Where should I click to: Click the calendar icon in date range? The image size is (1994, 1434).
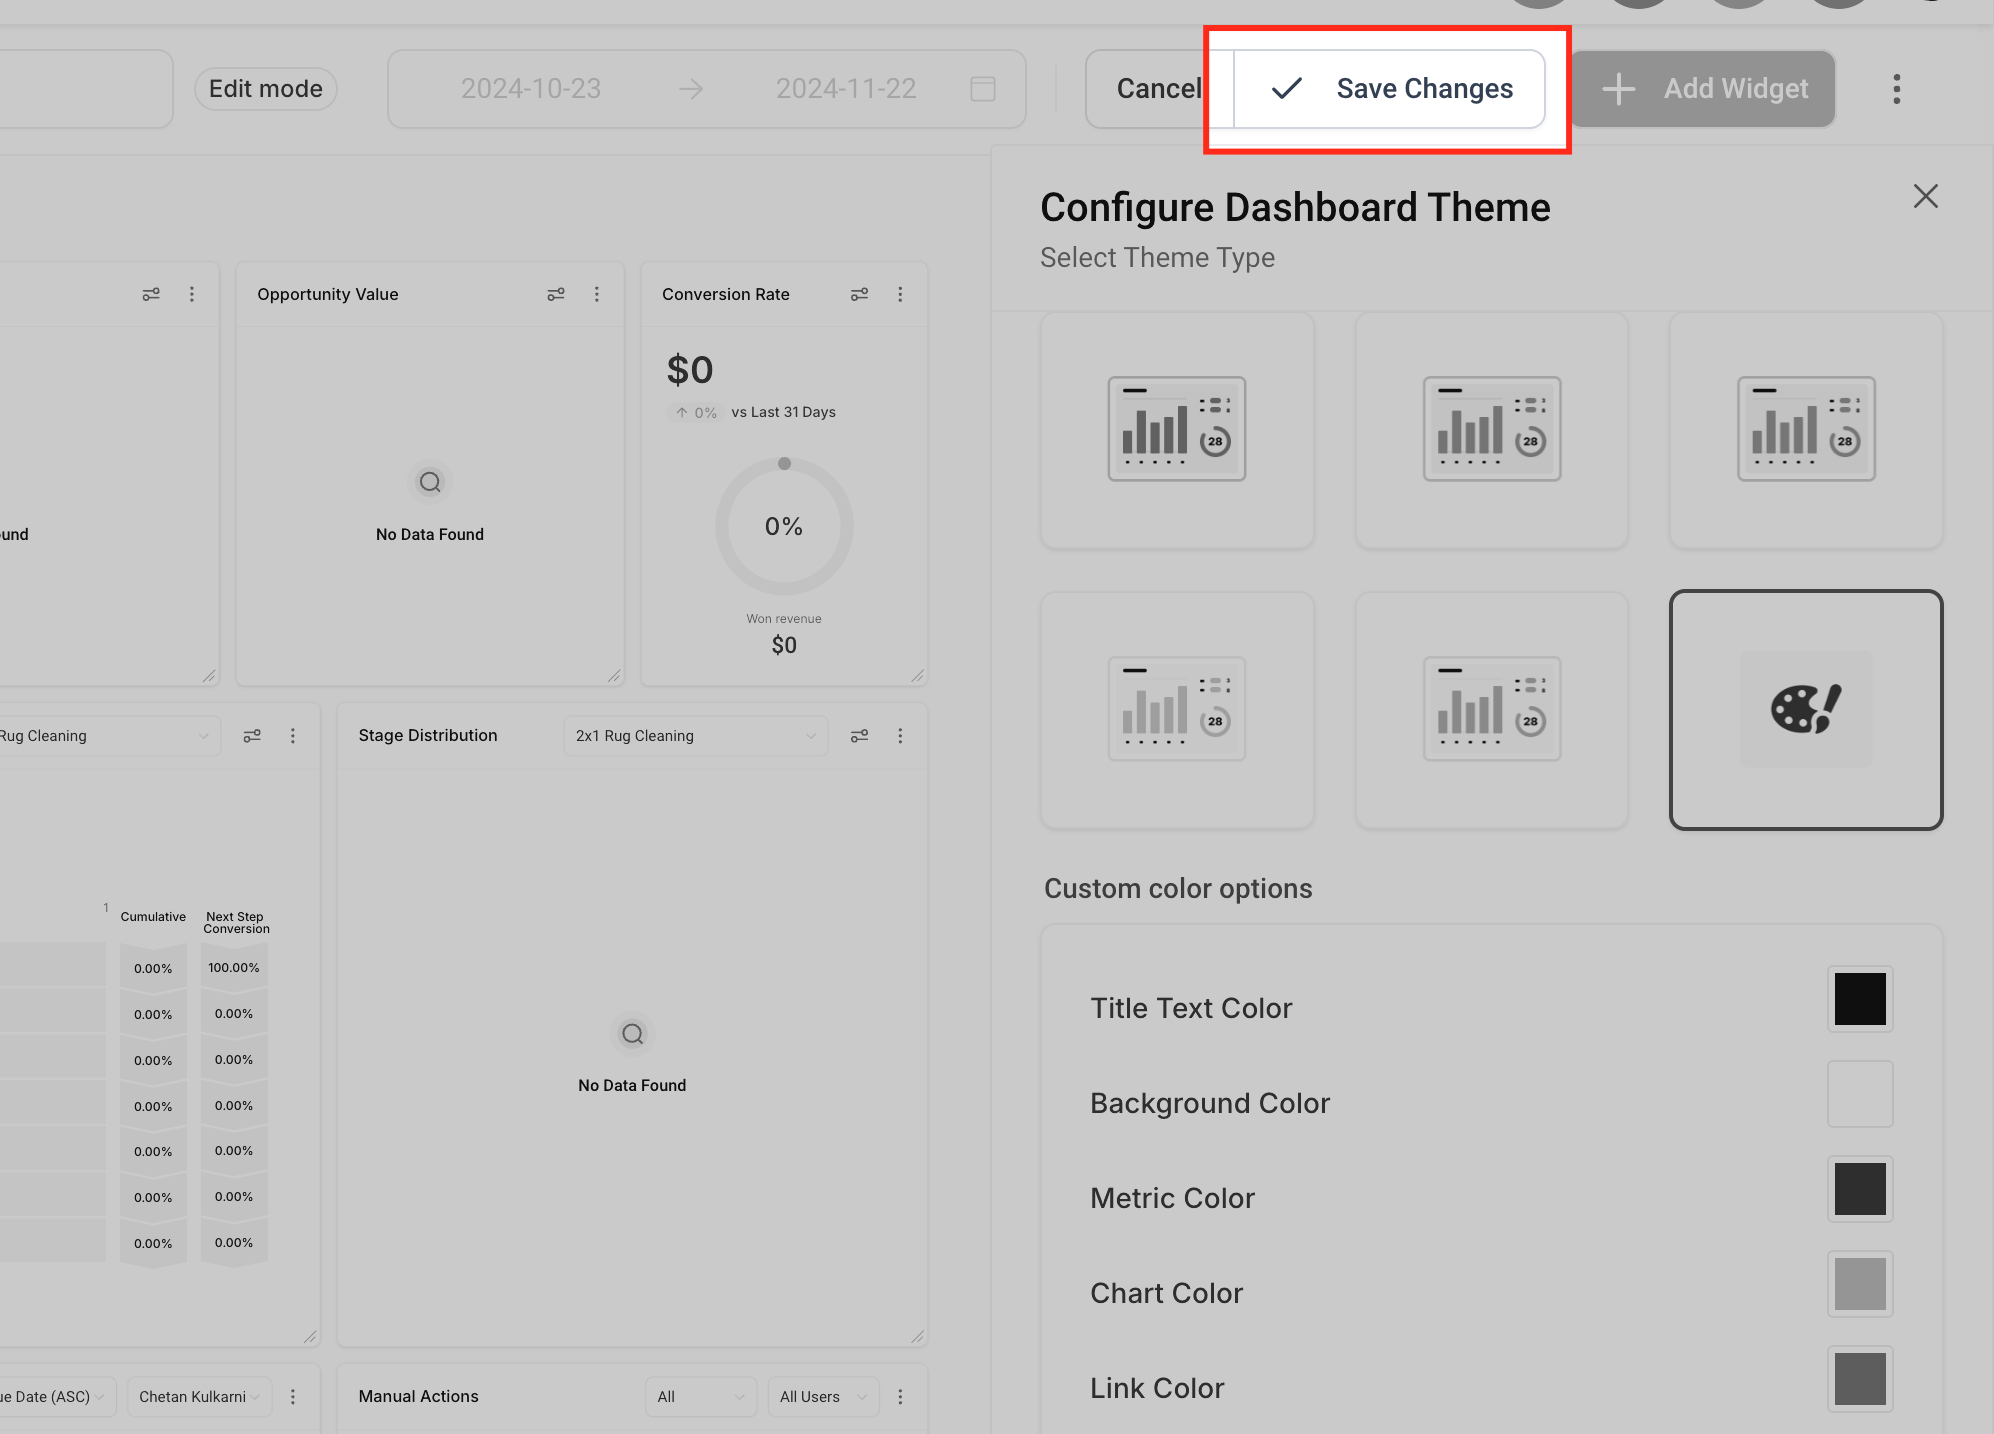tap(983, 89)
